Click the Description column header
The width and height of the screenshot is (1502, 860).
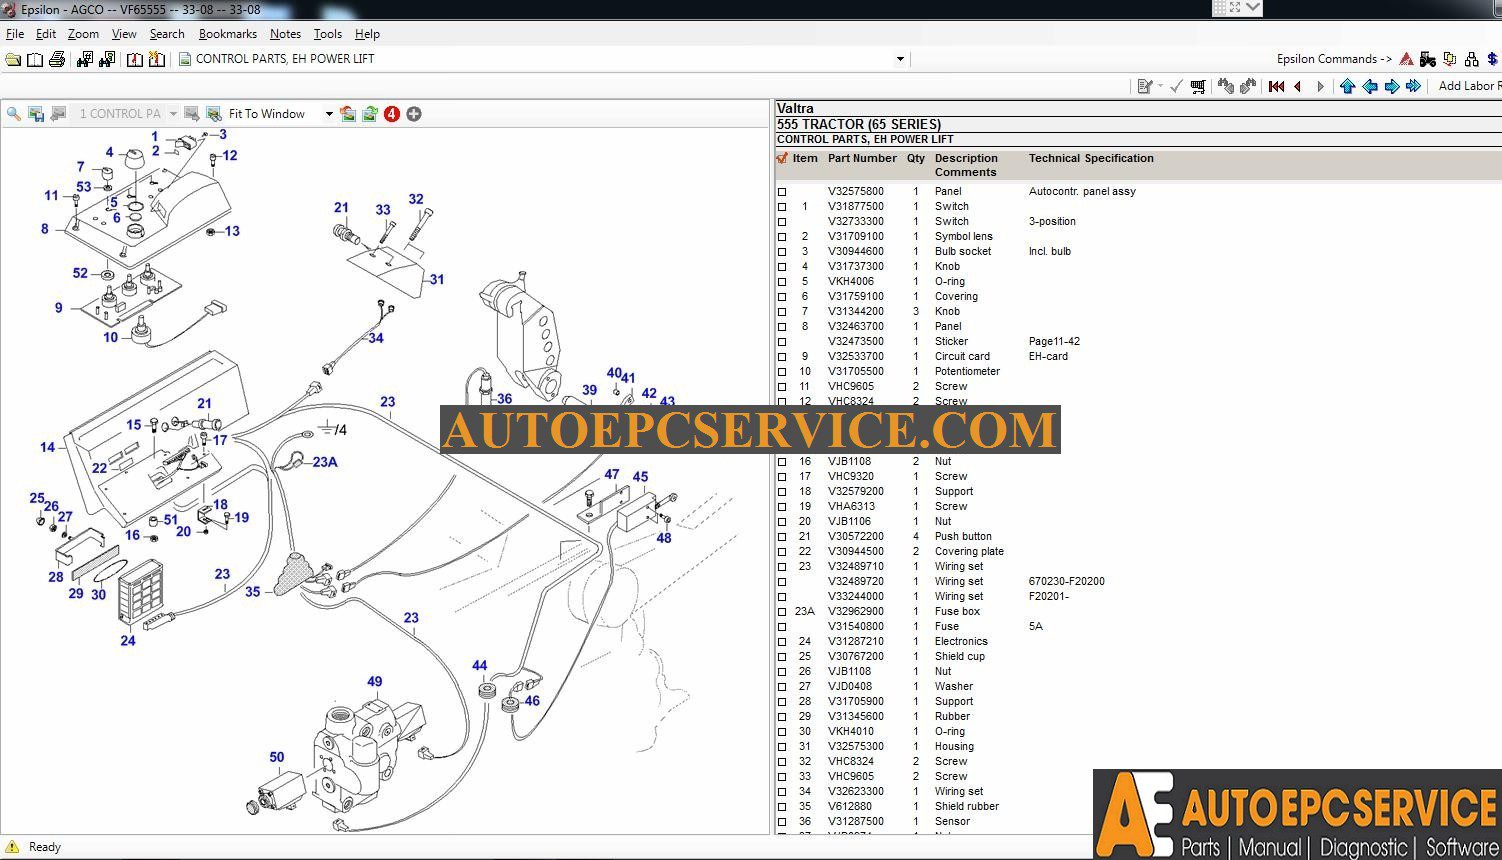[966, 158]
